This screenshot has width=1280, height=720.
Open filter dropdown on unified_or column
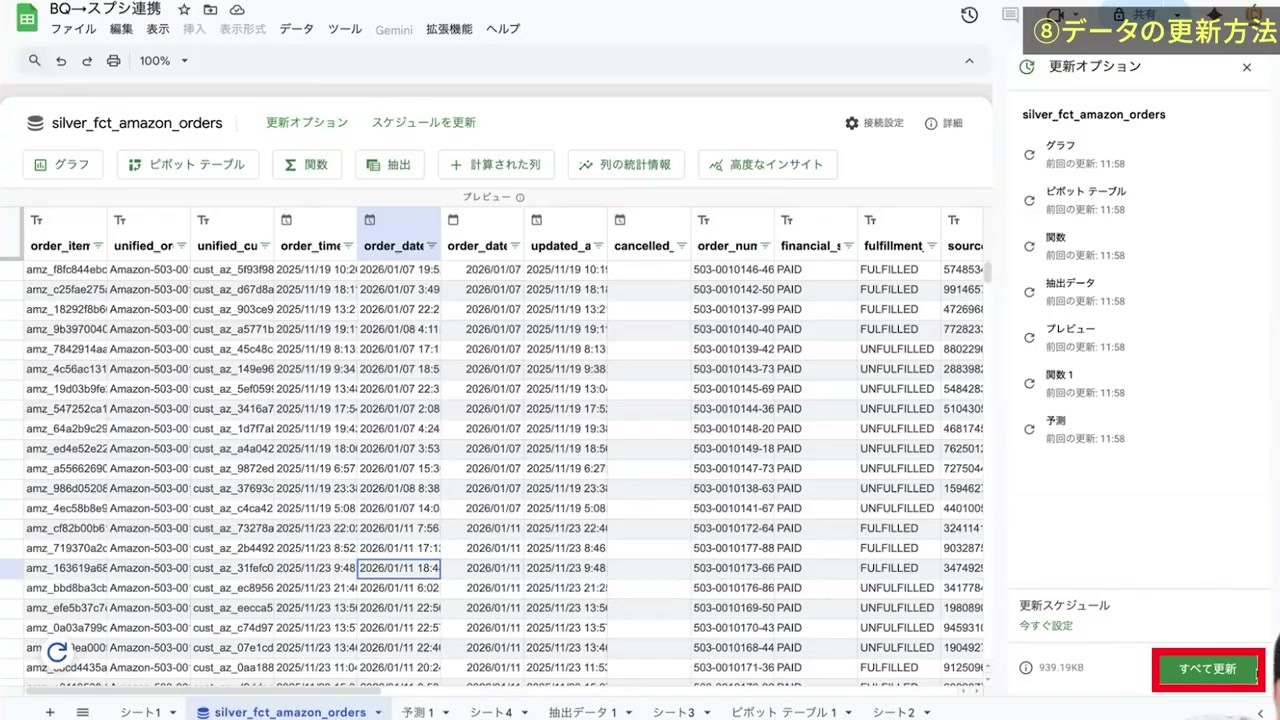pyautogui.click(x=181, y=246)
